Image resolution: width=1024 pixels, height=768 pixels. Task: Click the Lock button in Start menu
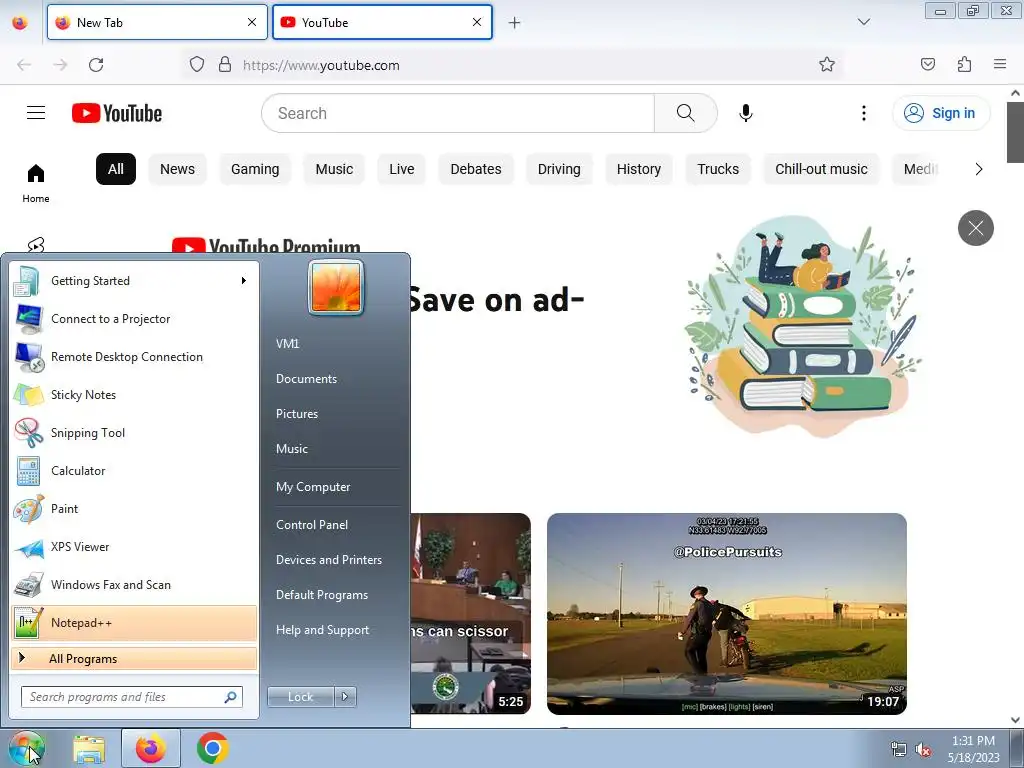coord(300,697)
